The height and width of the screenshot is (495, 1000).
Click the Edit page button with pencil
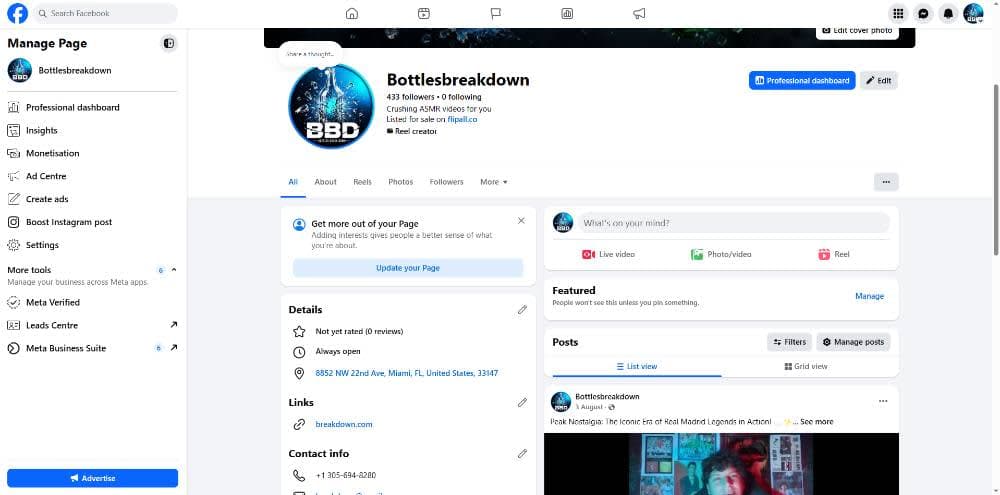coord(879,80)
